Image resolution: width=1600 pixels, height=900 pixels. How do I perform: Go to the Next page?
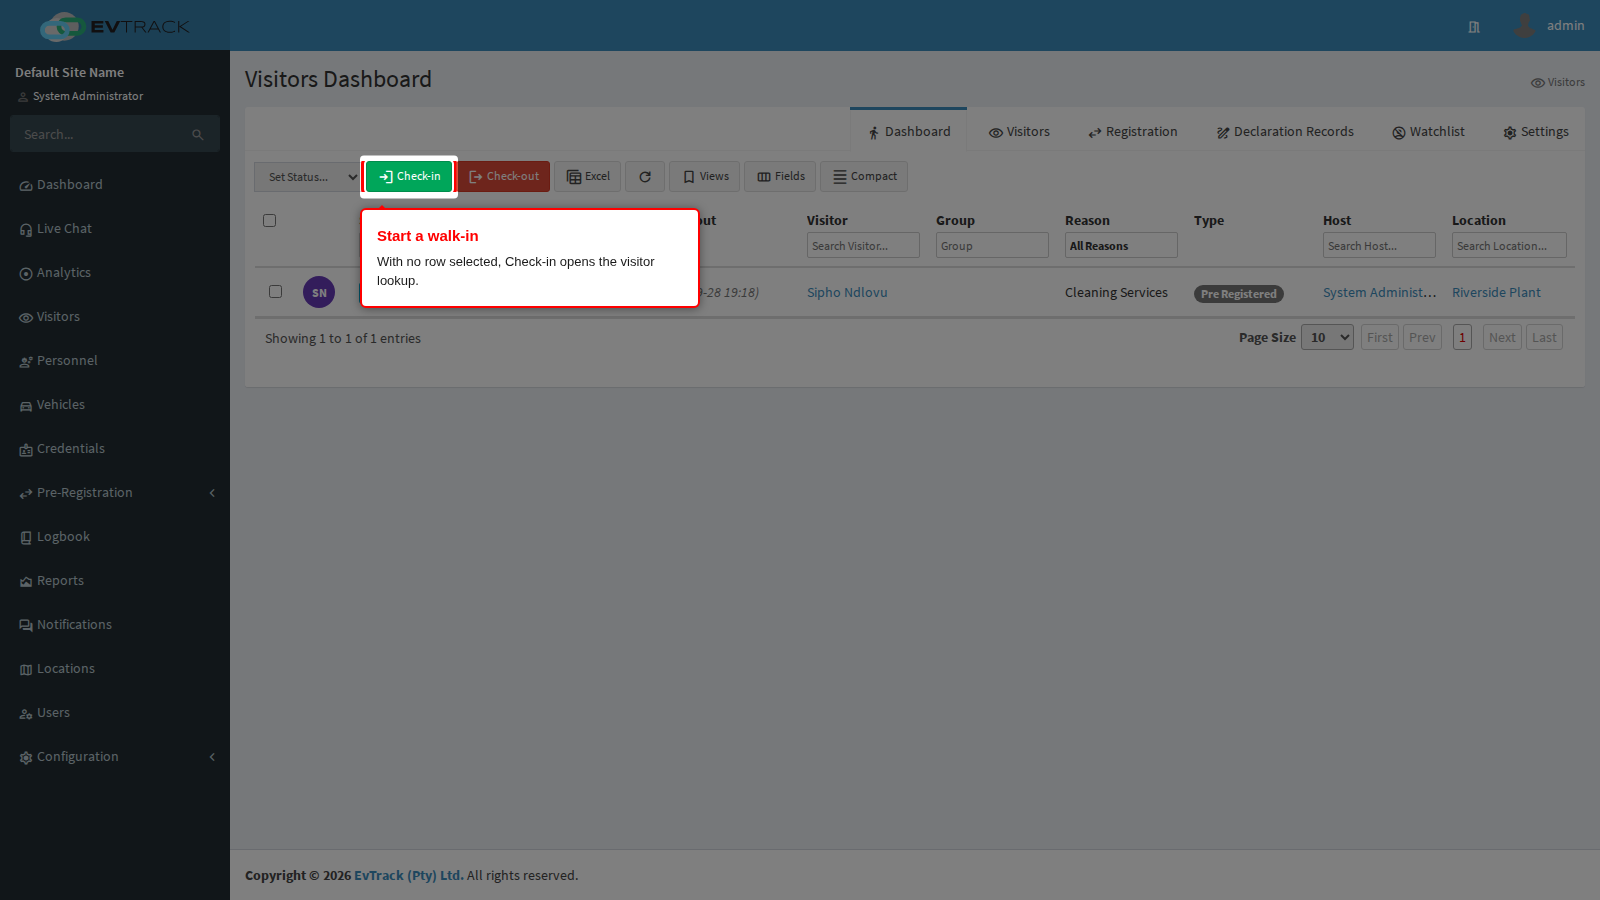click(x=1502, y=338)
